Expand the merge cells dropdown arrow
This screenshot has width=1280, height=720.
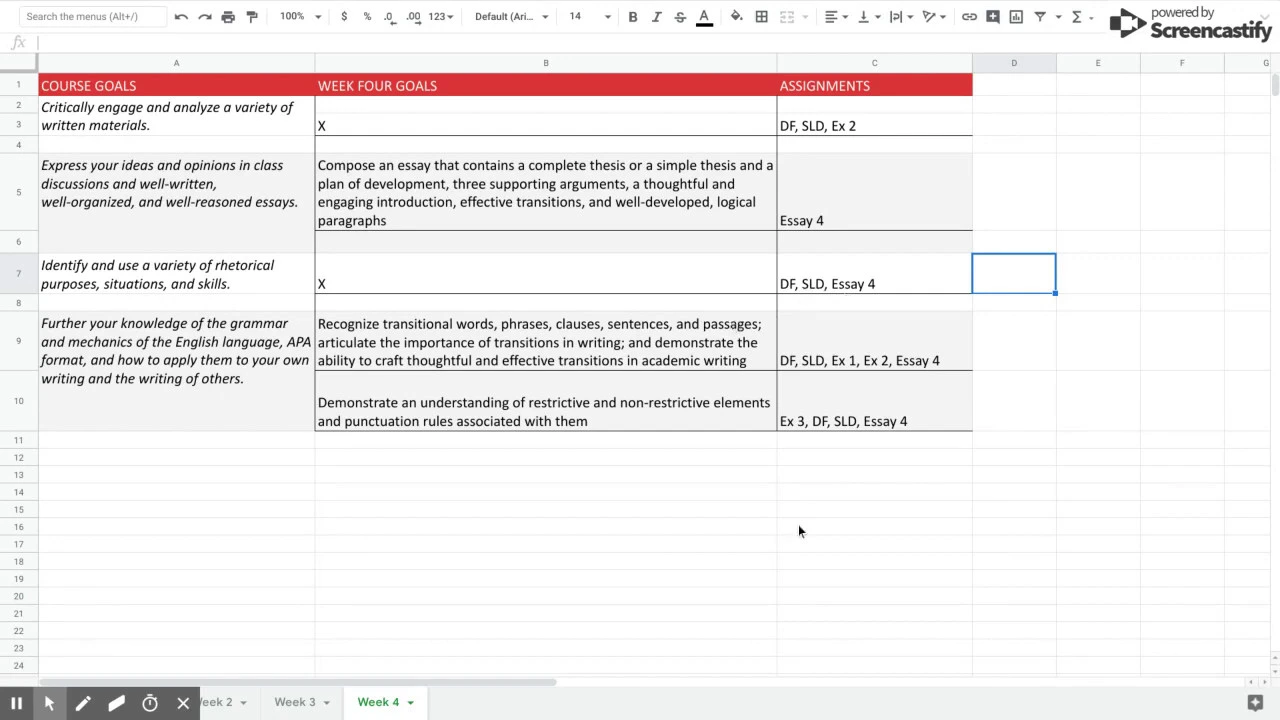click(806, 17)
